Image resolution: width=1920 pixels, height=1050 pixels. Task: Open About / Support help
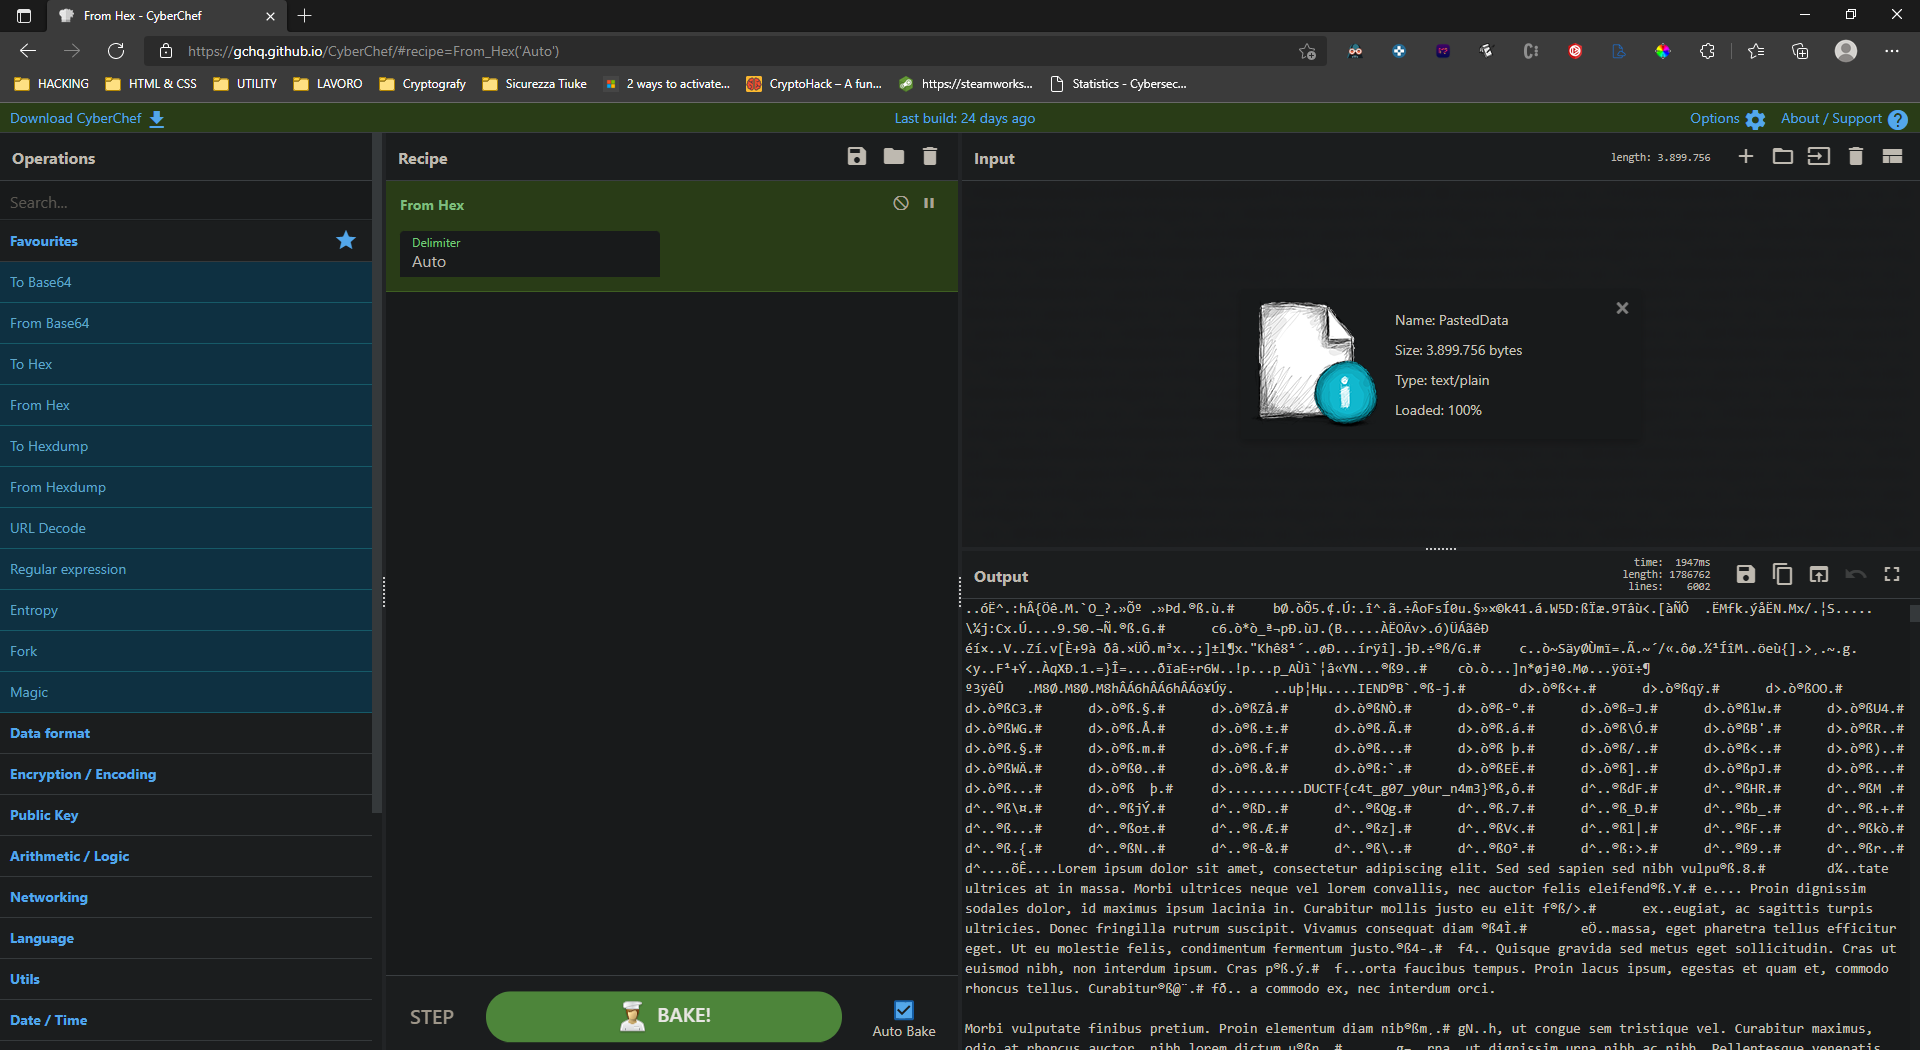pyautogui.click(x=1844, y=118)
